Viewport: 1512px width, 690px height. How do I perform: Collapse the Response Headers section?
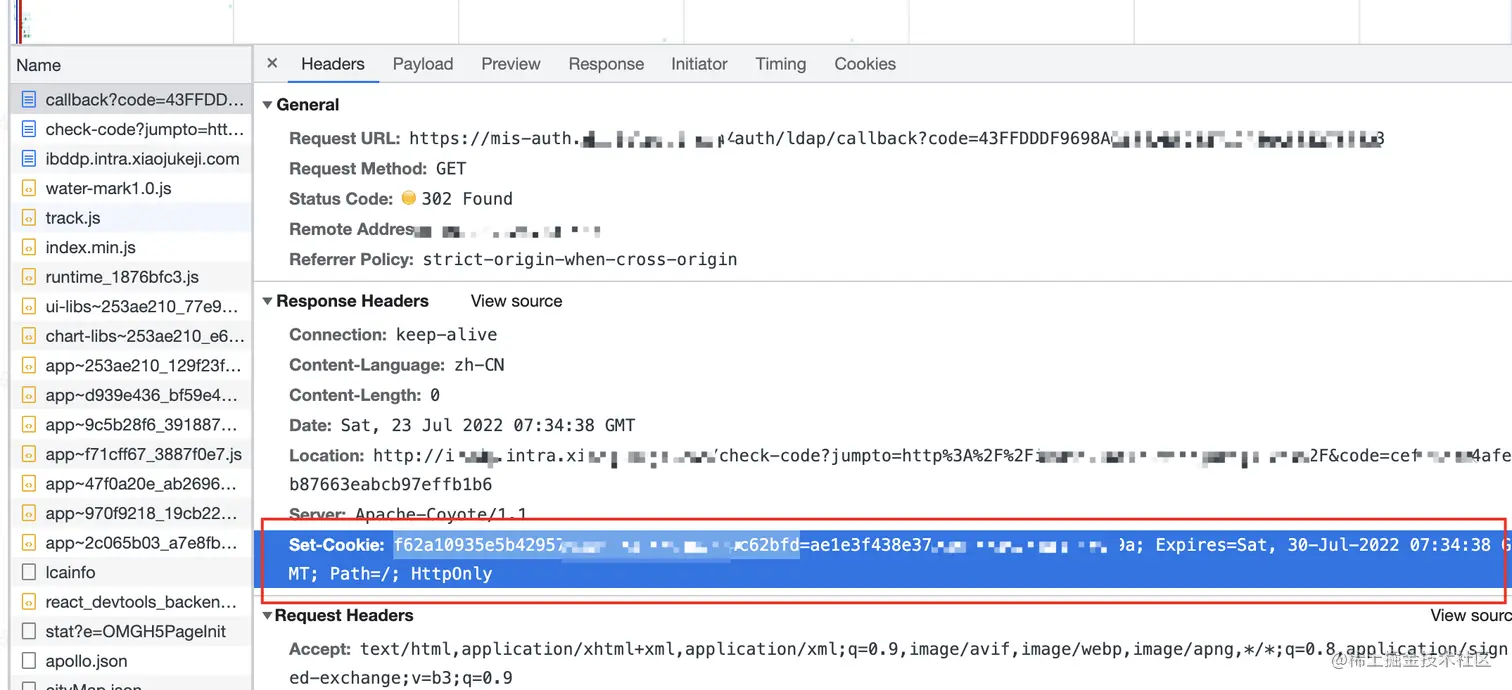(268, 301)
